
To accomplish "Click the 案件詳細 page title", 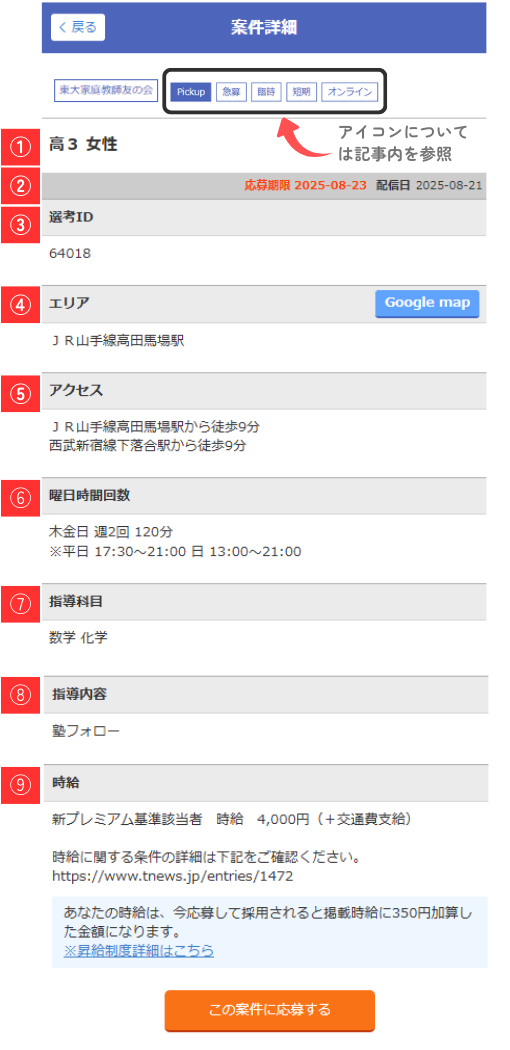I will point(264,27).
